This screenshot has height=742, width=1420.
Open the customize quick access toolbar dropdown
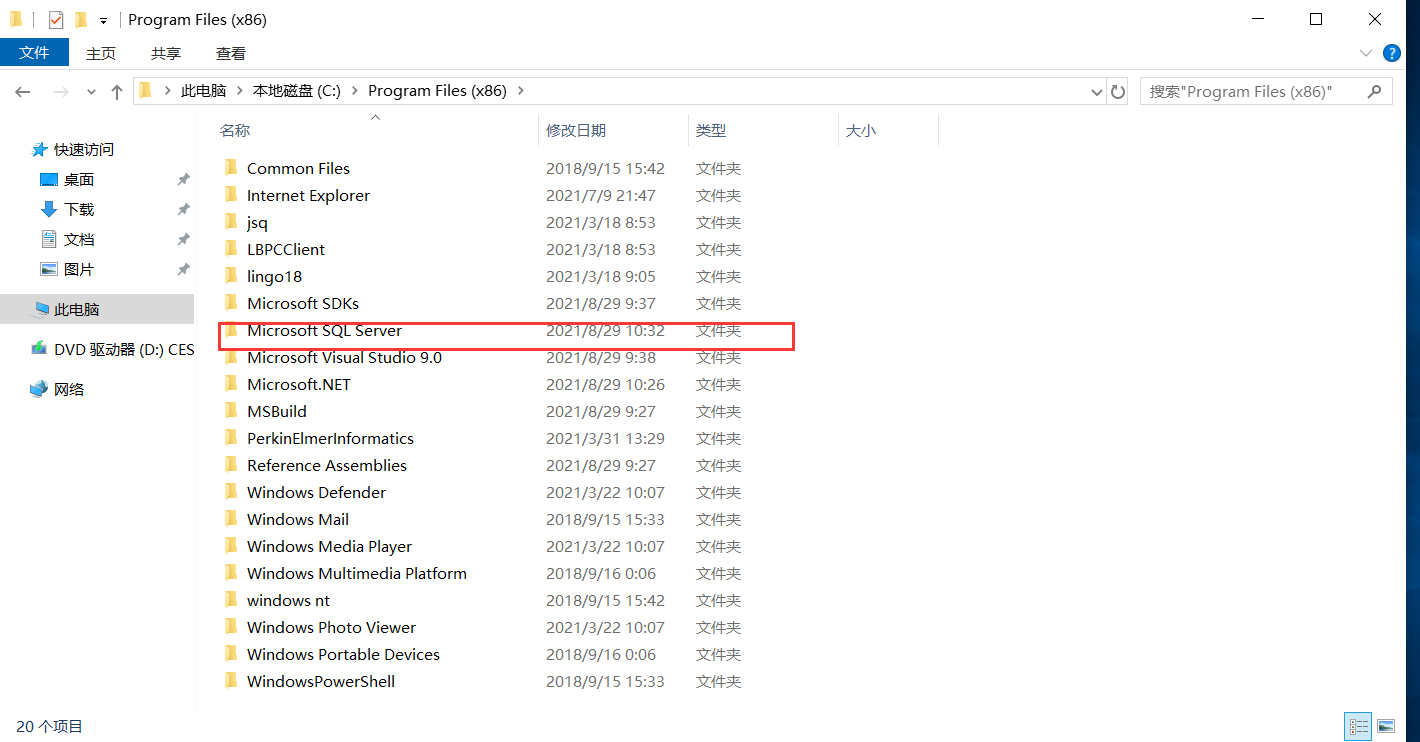pos(103,20)
